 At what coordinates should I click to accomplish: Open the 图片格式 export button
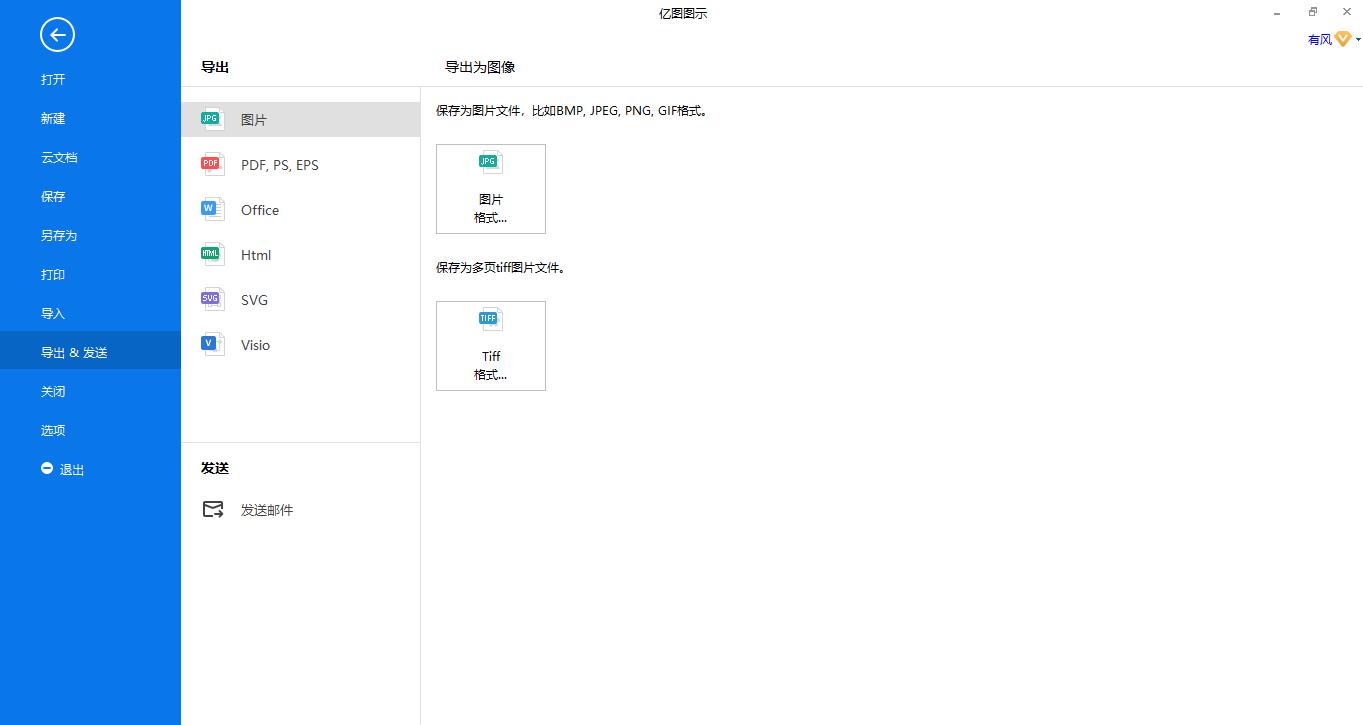coord(491,189)
